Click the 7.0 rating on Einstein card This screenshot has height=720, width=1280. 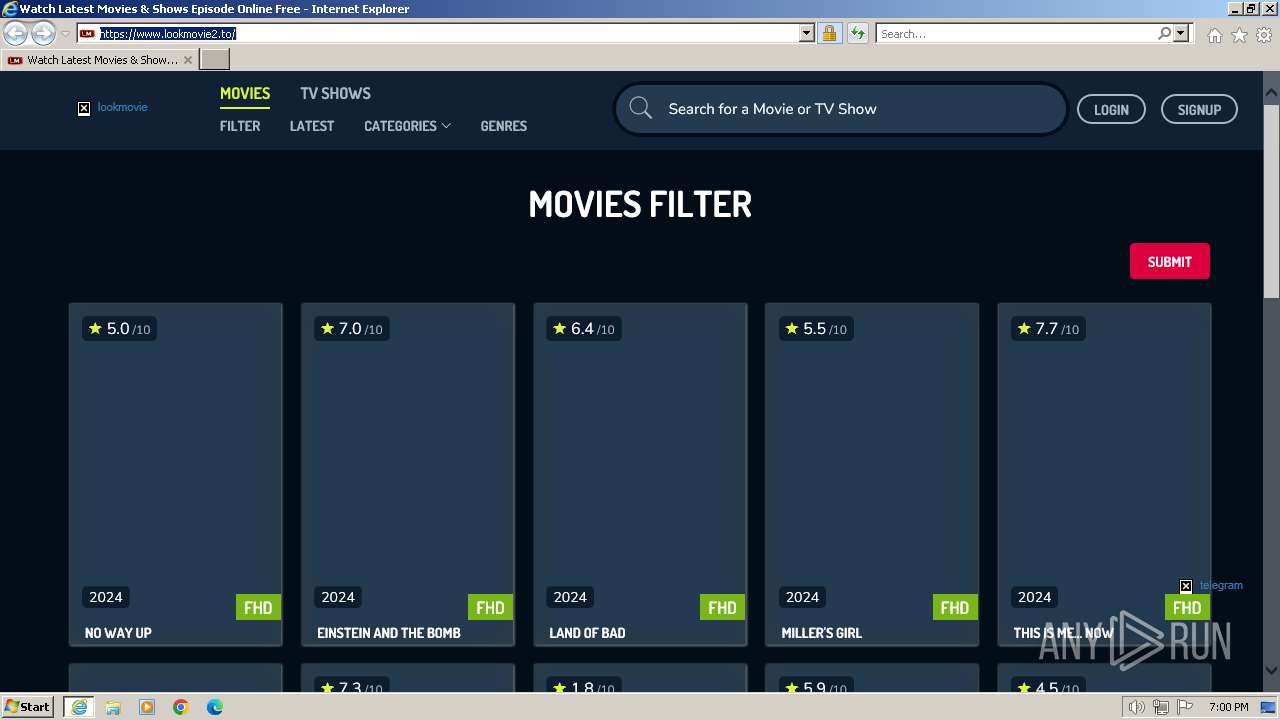point(351,328)
